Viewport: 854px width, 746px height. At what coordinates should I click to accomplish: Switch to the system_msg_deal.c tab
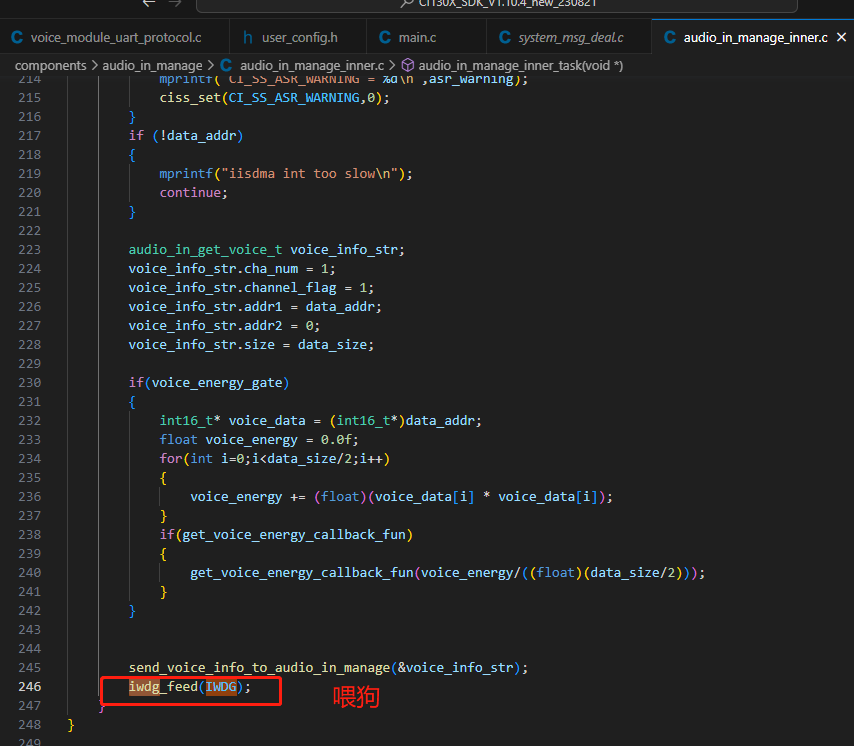[x=570, y=38]
